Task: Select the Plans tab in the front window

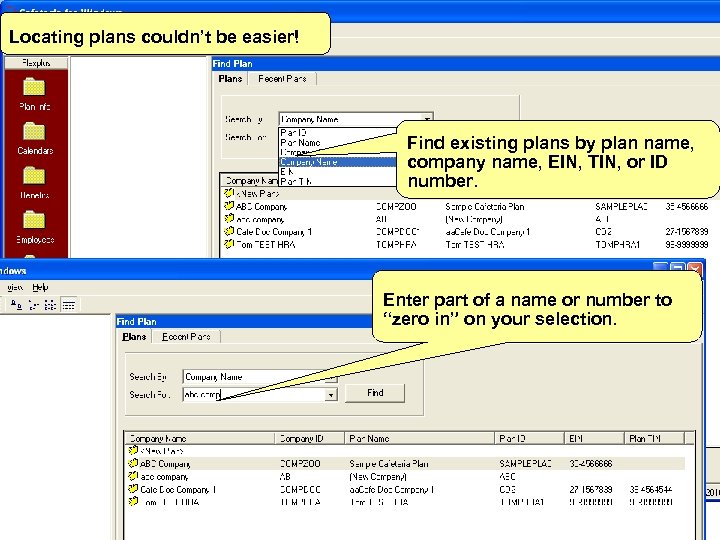Action: tap(134, 337)
